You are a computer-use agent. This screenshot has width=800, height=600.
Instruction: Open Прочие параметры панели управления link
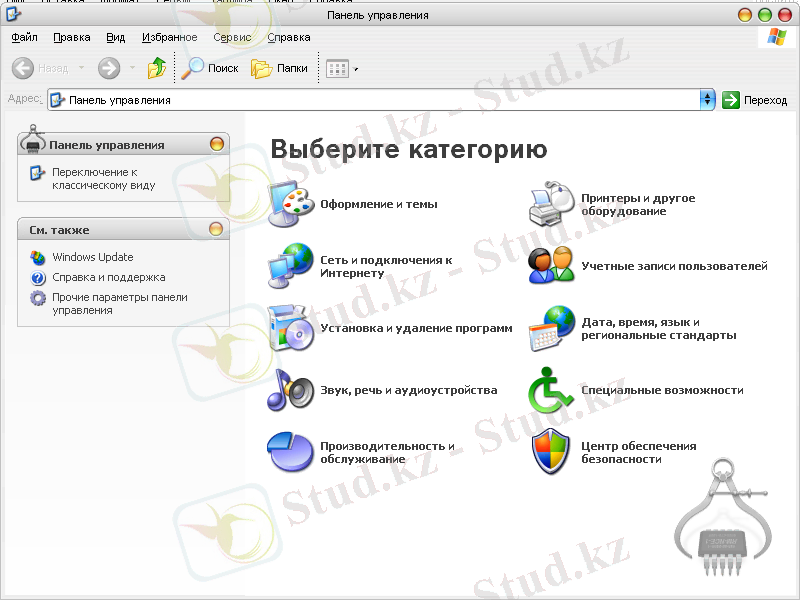pyautogui.click(x=120, y=304)
